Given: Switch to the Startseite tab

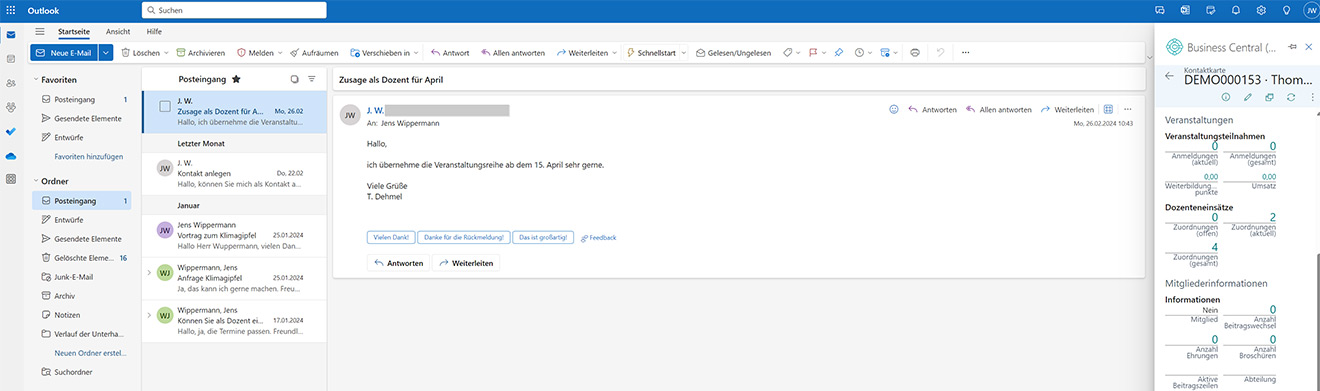Looking at the screenshot, I should click(x=73, y=32).
